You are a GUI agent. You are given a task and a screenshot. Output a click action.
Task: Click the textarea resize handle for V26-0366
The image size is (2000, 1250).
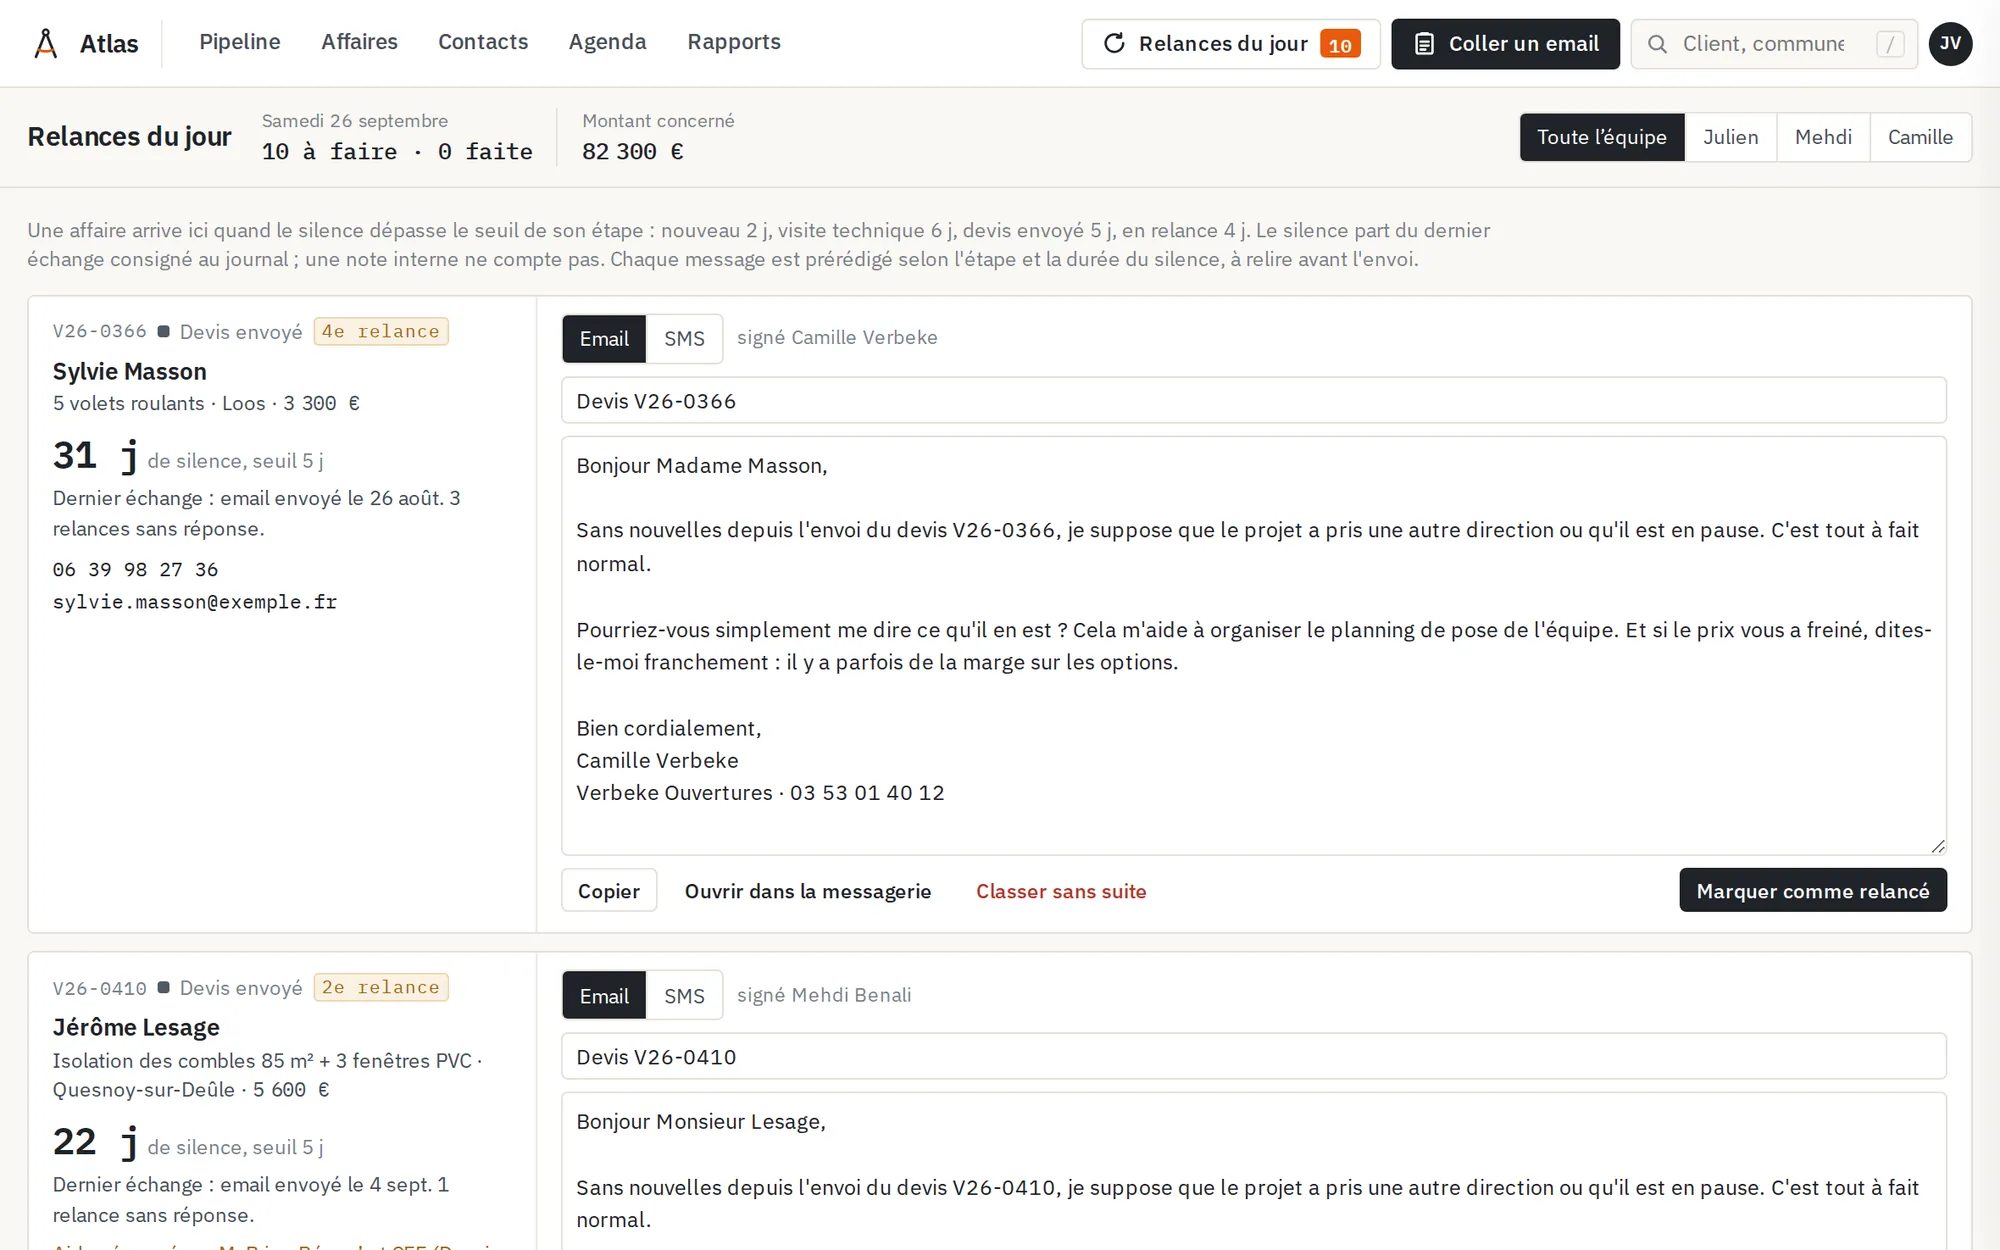tap(1938, 846)
